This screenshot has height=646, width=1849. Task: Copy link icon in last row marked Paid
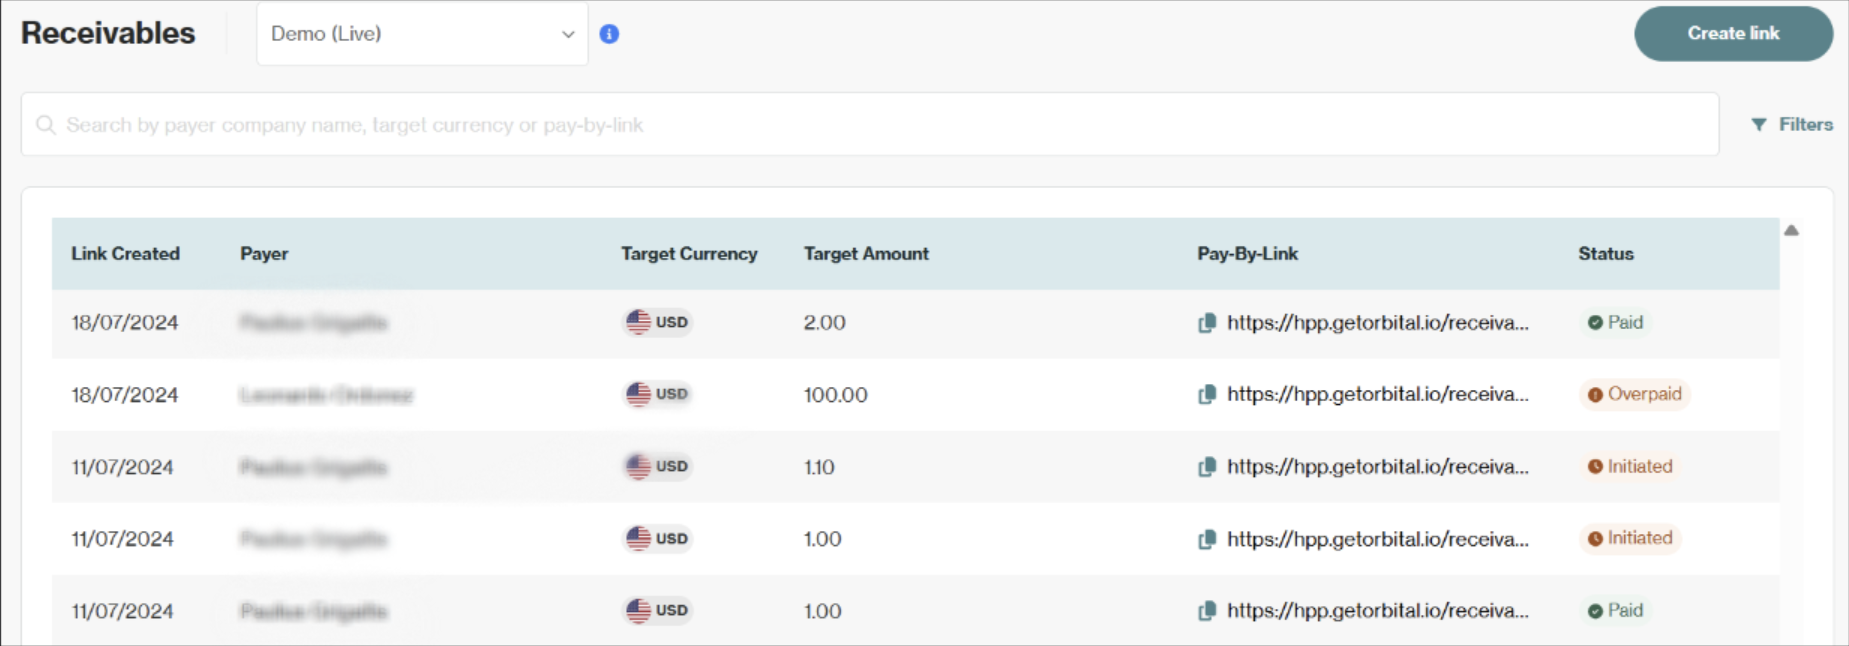[1207, 611]
